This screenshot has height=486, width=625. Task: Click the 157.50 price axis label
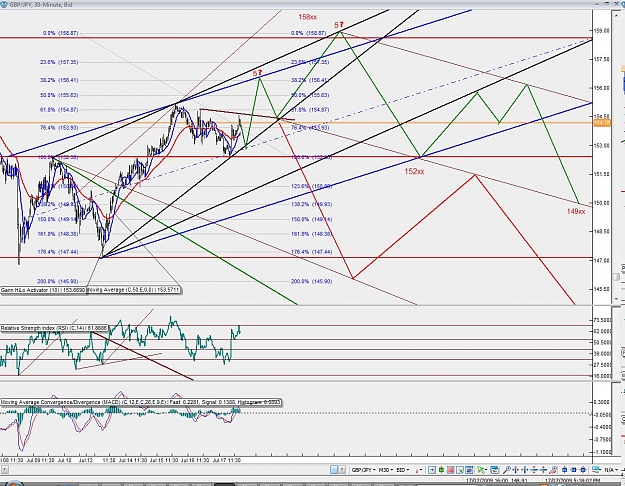(601, 59)
